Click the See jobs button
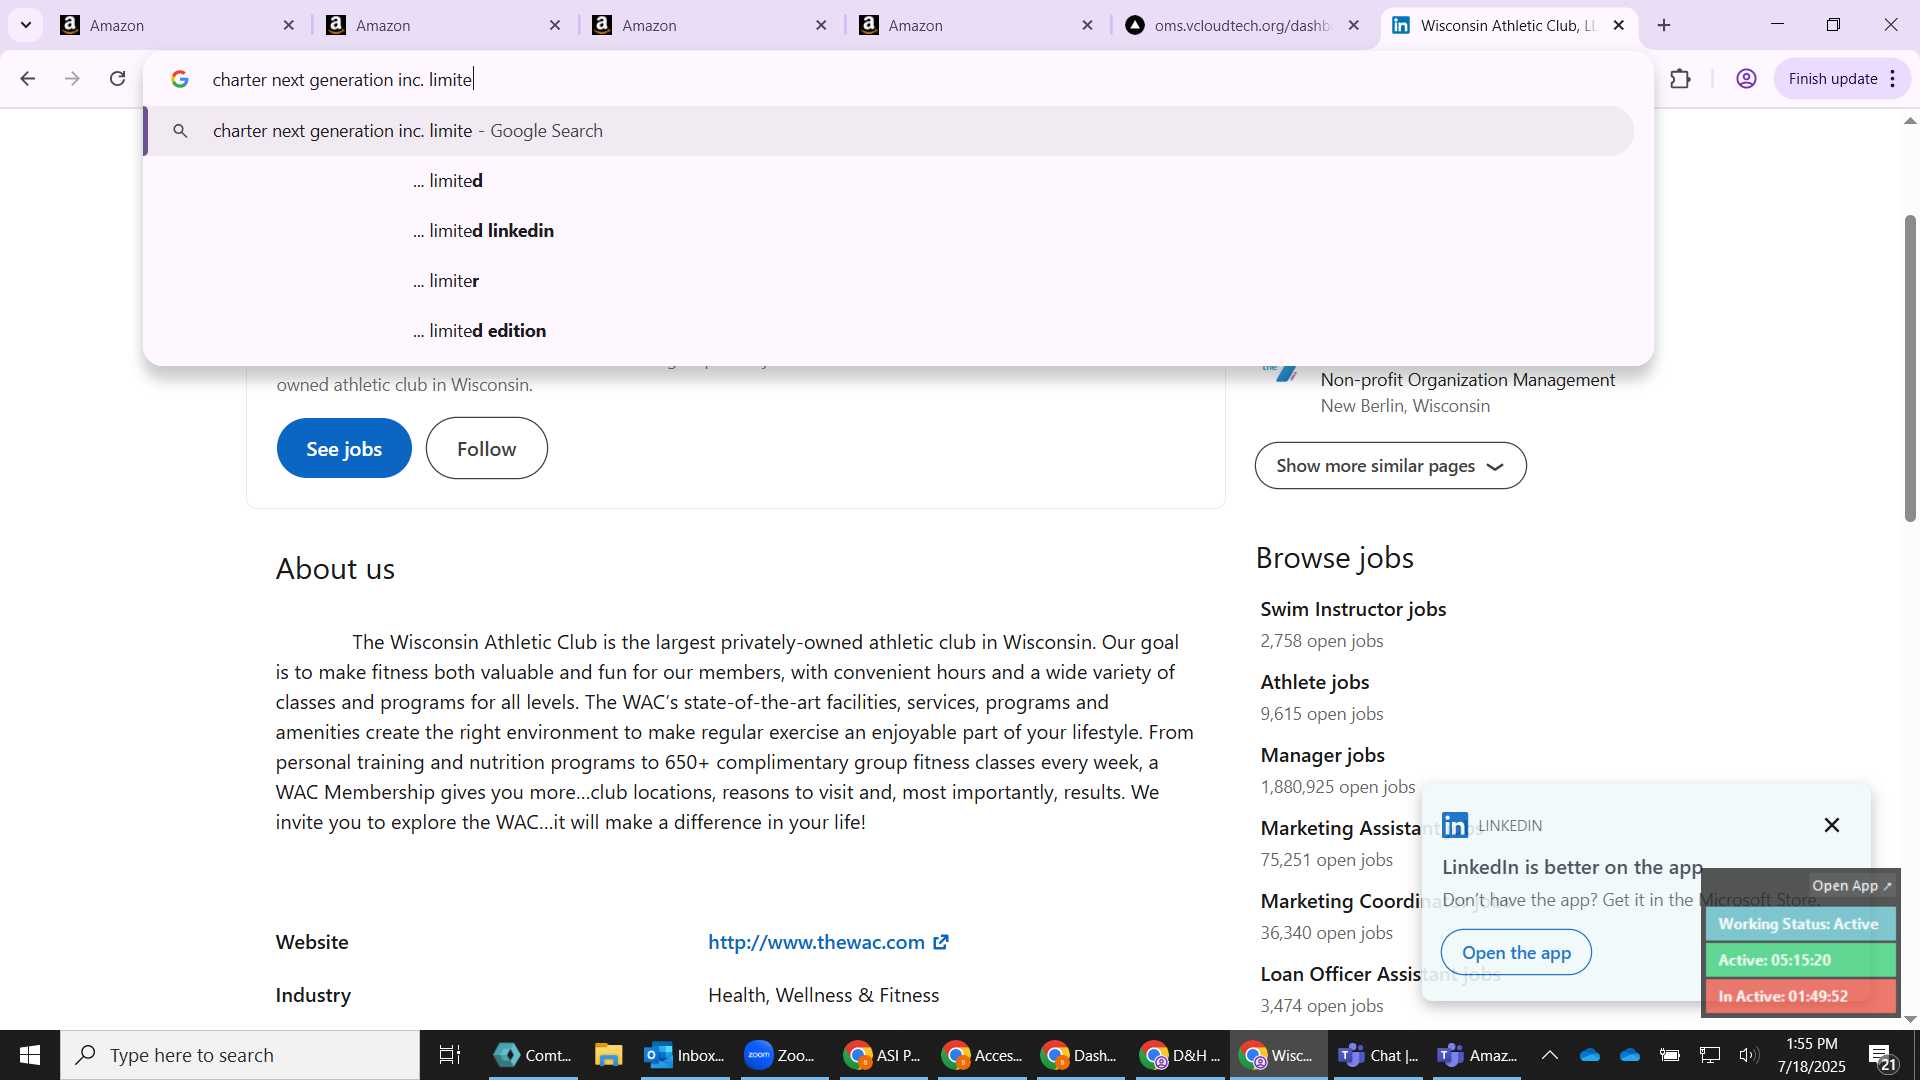Viewport: 1920px width, 1080px height. tap(344, 448)
